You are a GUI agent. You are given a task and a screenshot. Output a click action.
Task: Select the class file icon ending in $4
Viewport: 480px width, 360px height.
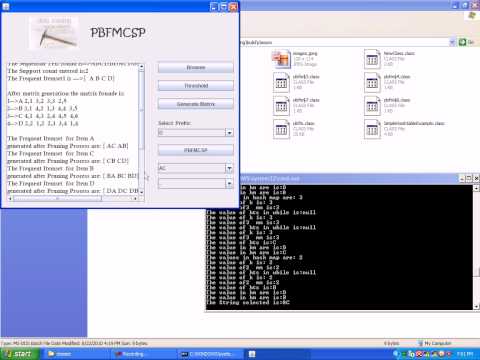click(x=372, y=82)
